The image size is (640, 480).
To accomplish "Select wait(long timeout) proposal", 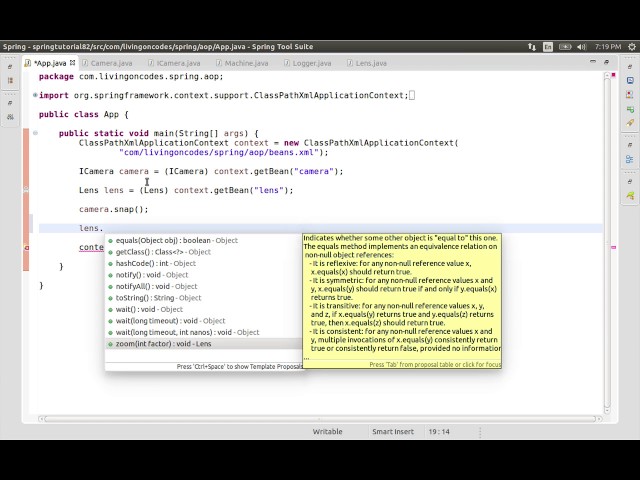I will pyautogui.click(x=203, y=320).
